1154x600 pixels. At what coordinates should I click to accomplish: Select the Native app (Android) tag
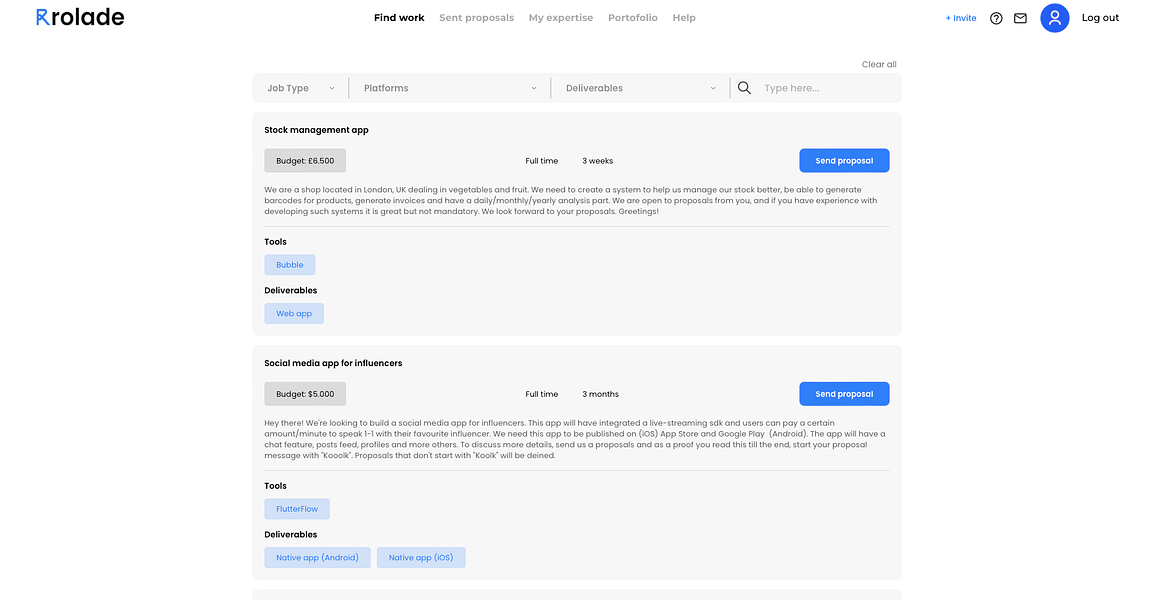click(317, 557)
